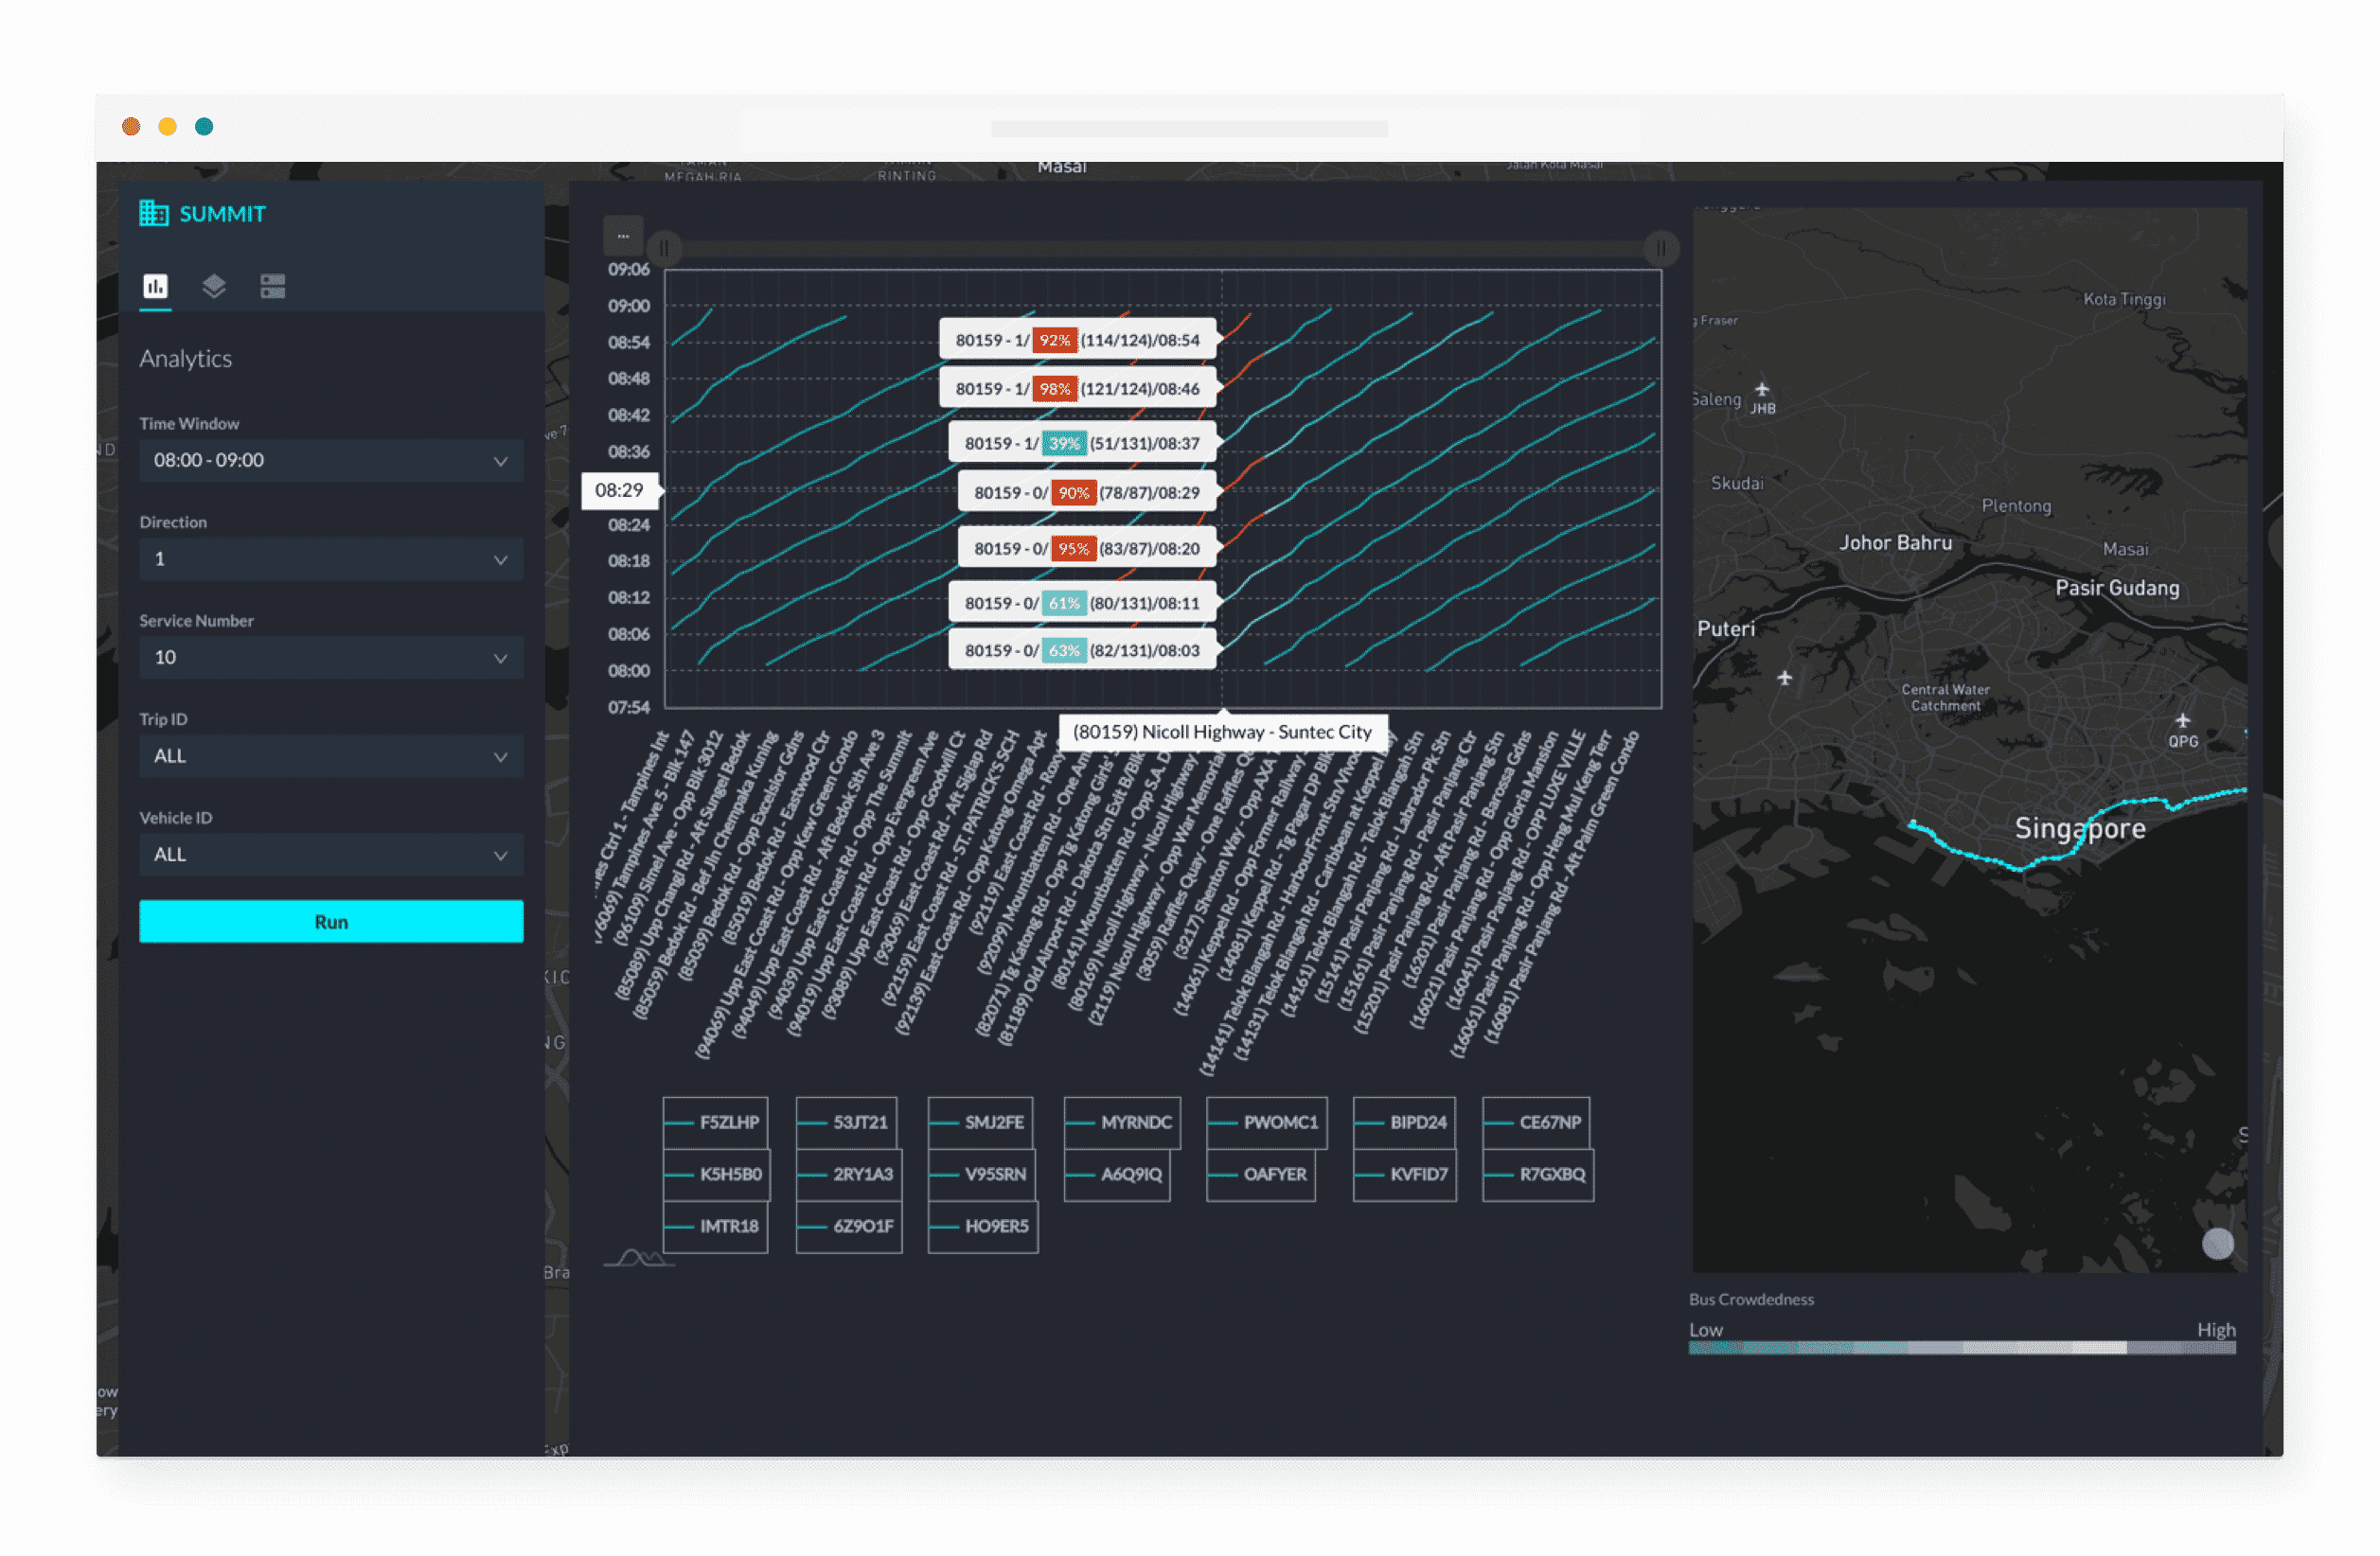Open the Vehicle ID dropdown

[x=331, y=854]
